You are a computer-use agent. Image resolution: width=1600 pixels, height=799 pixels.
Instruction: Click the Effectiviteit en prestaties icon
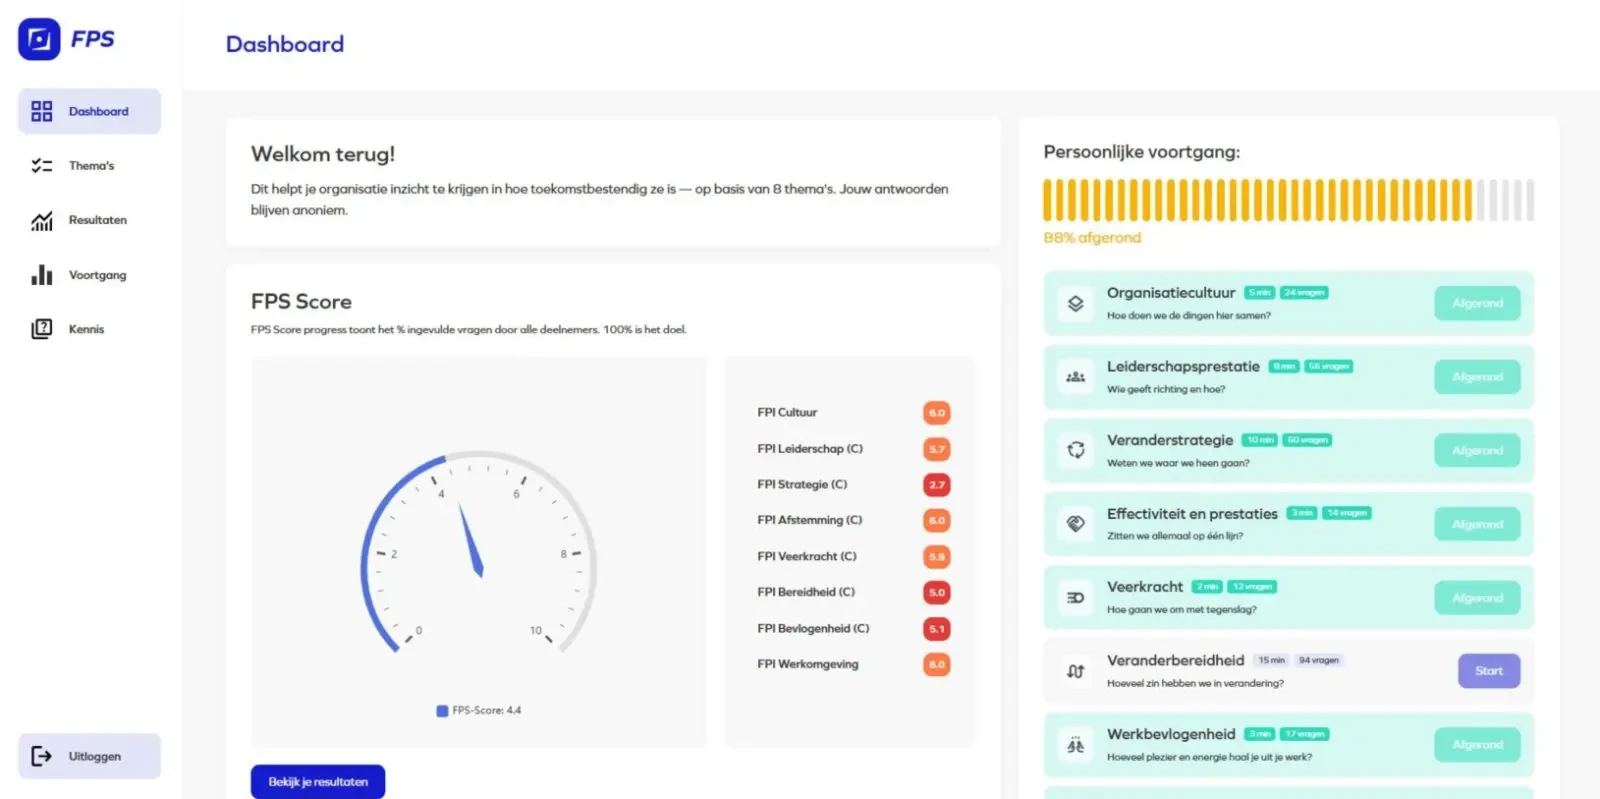coord(1075,524)
